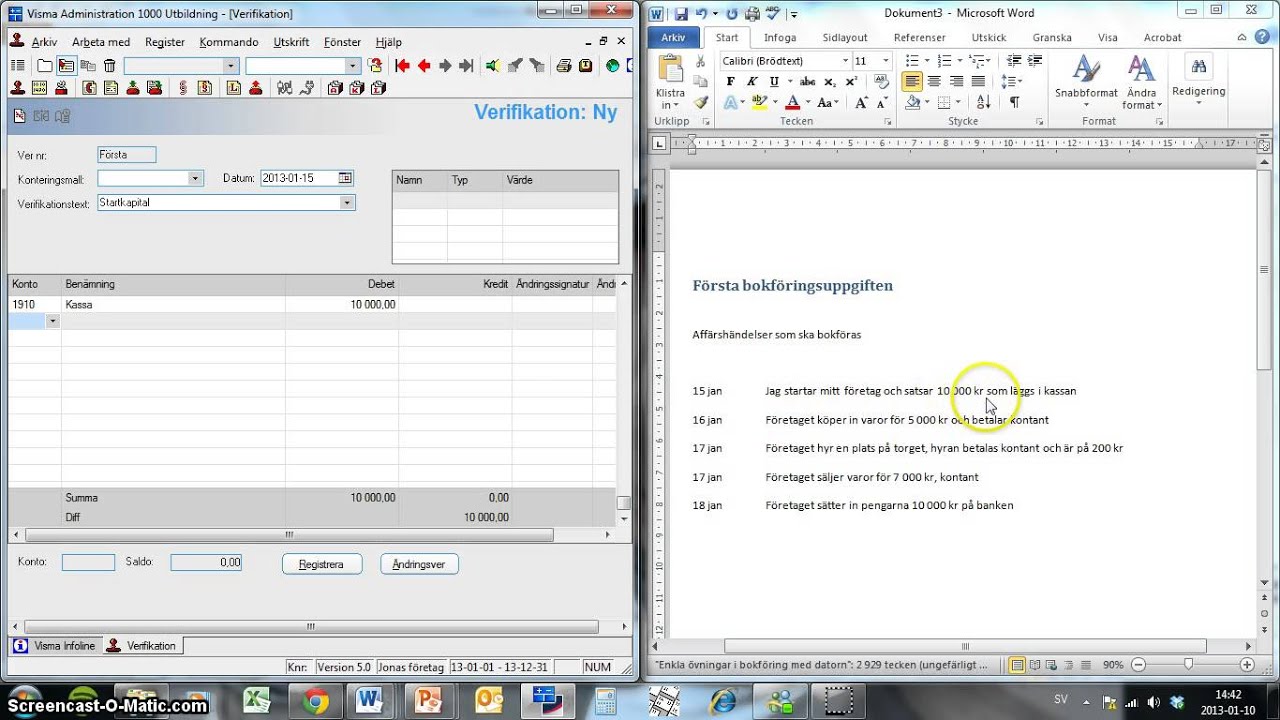The image size is (1280, 720).
Task: Apply subscript formatting in Word
Action: (x=829, y=82)
